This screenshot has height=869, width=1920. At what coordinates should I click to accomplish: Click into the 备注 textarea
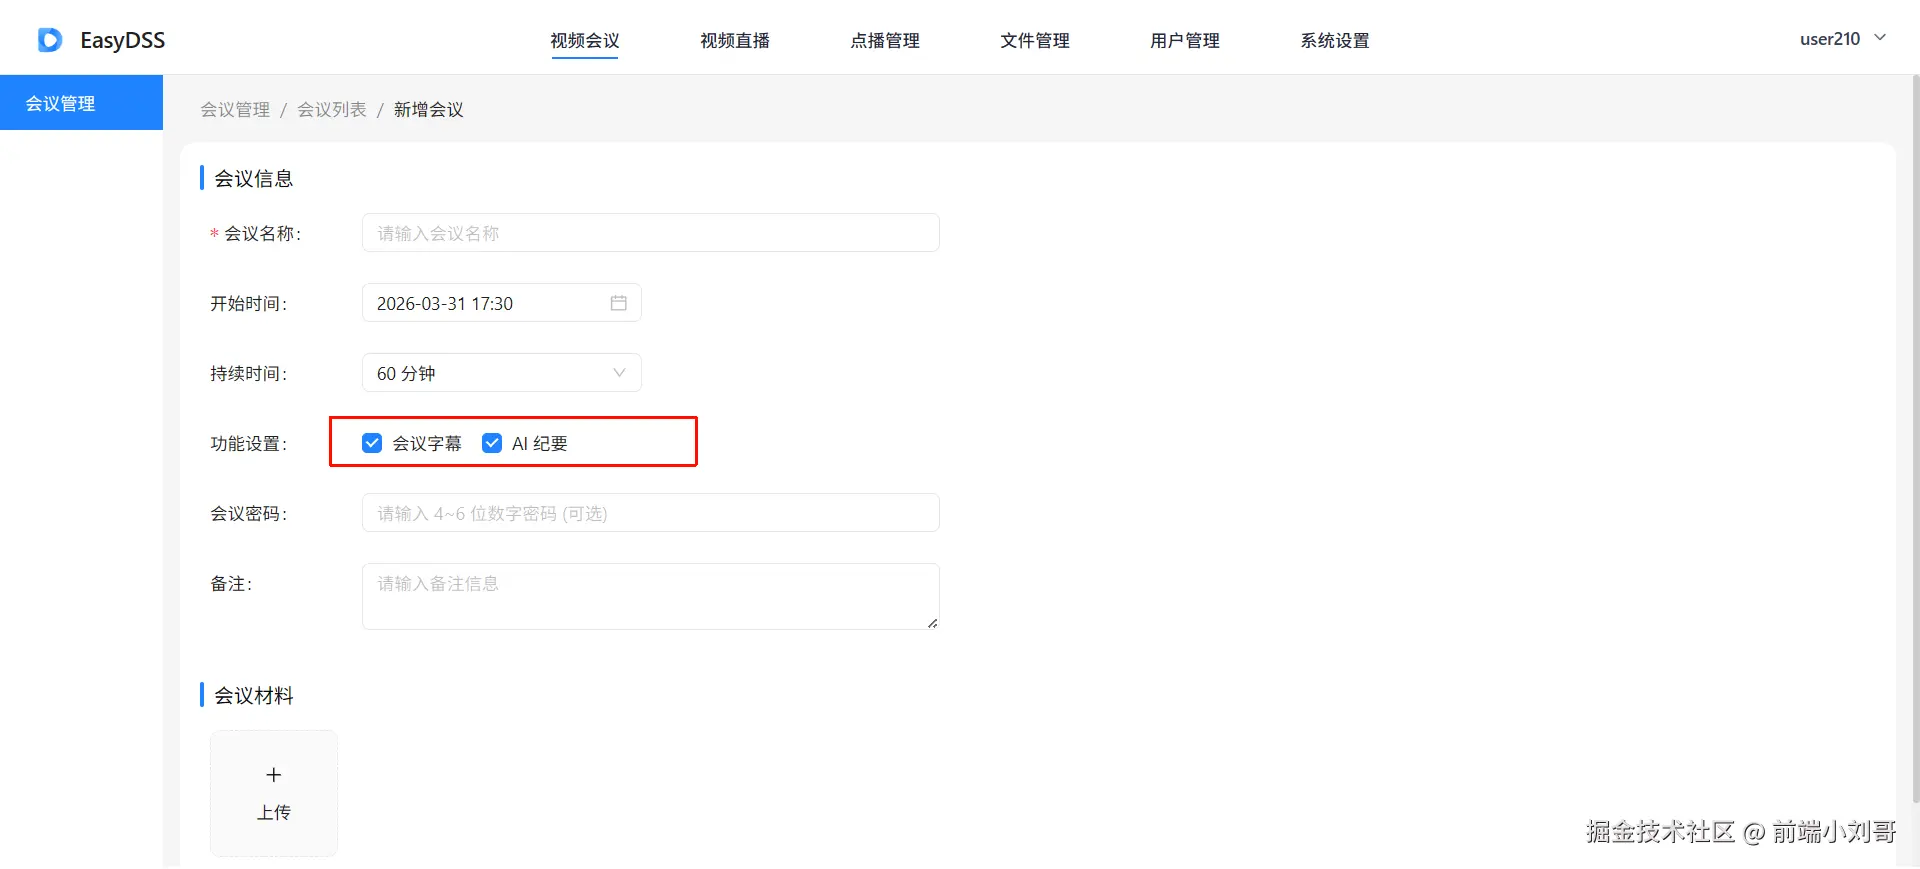pyautogui.click(x=651, y=597)
